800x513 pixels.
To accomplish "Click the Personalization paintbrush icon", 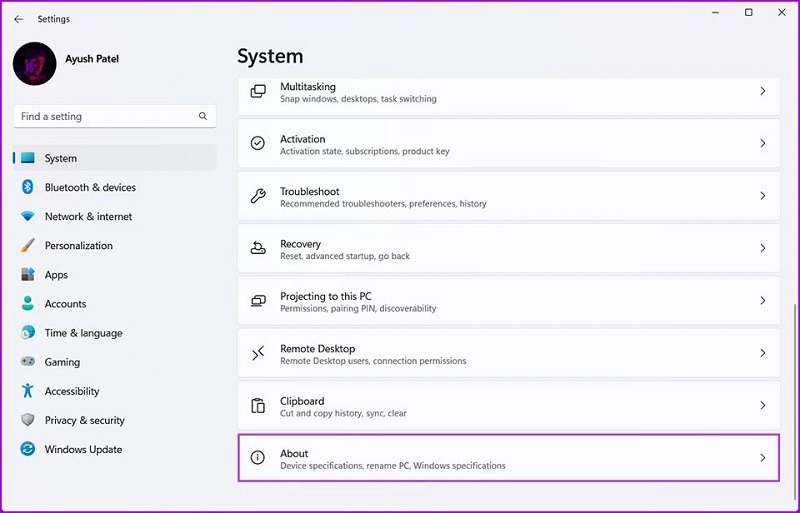I will [x=27, y=246].
